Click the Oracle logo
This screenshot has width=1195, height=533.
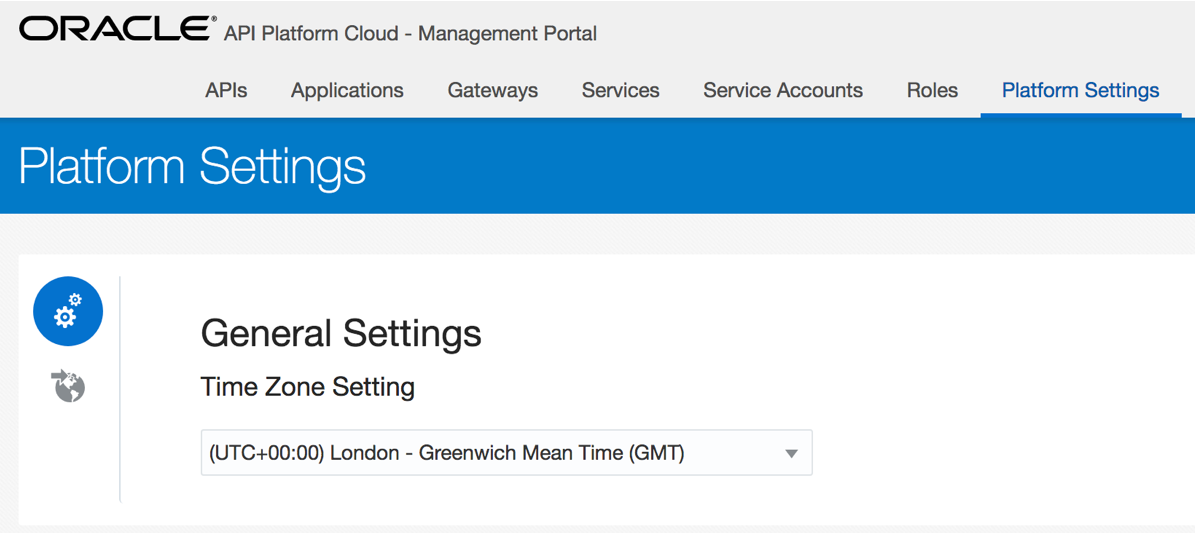[x=117, y=30]
